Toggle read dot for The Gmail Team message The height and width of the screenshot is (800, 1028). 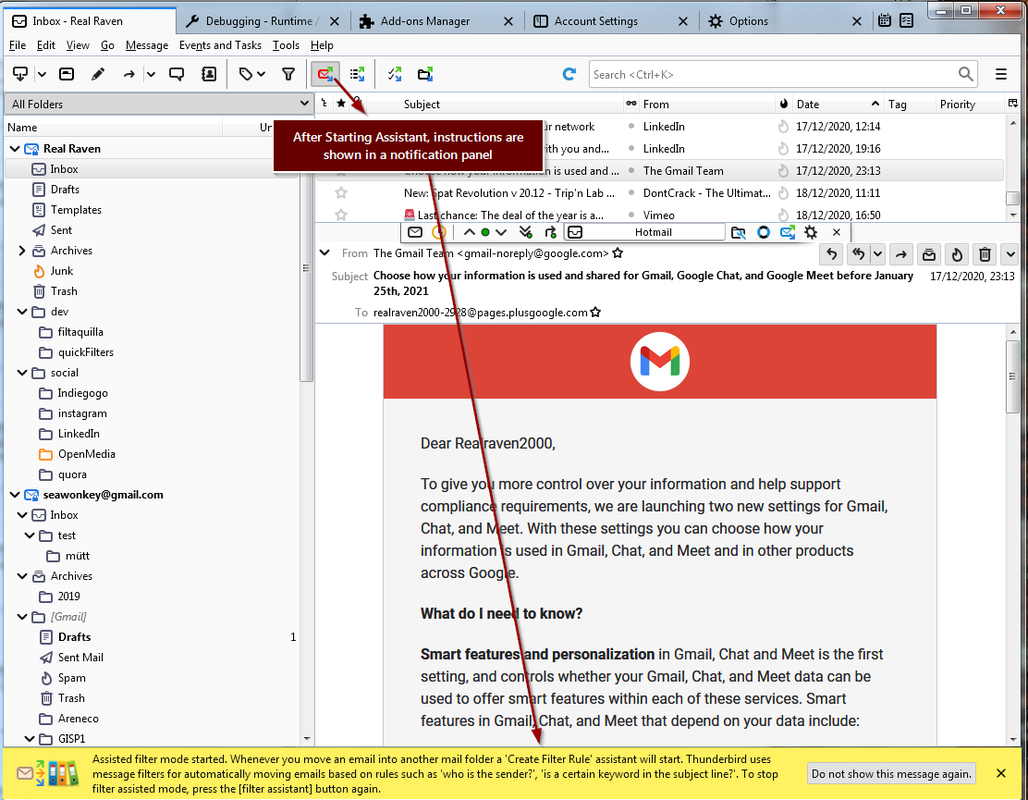tap(631, 170)
